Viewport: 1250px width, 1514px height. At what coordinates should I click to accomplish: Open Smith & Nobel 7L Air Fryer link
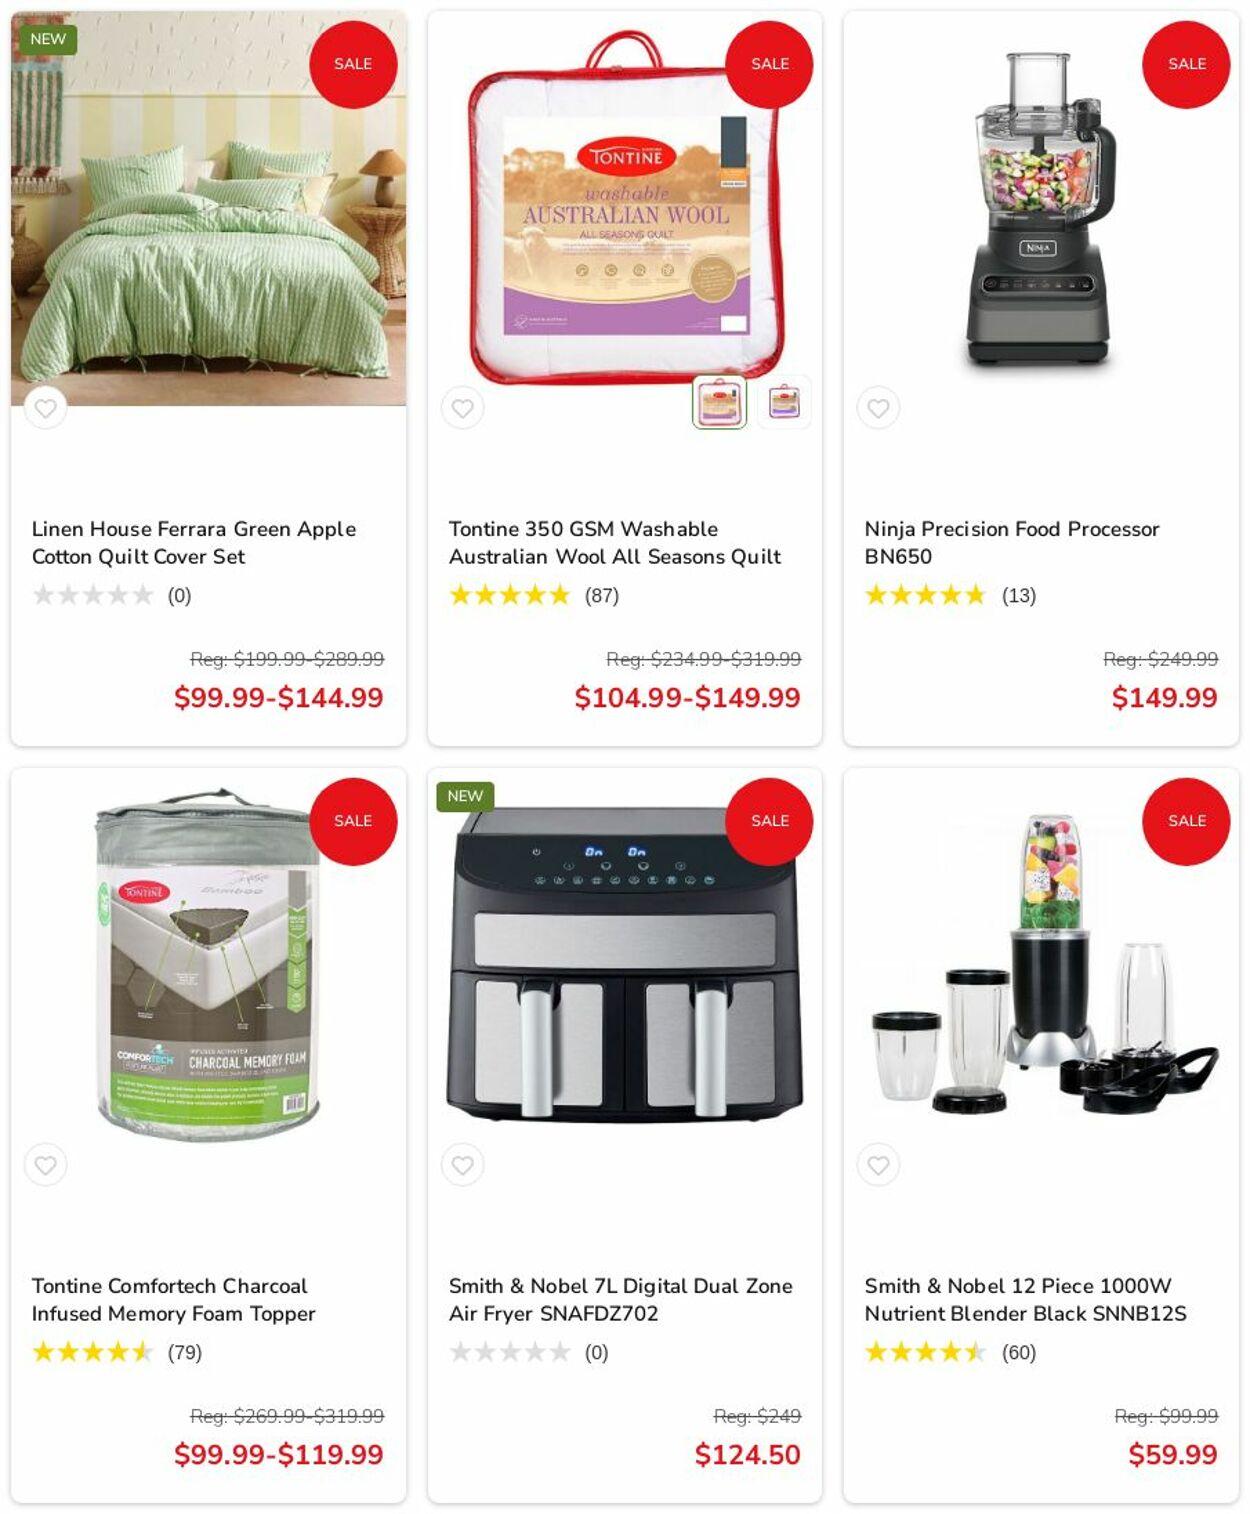[x=621, y=1299]
